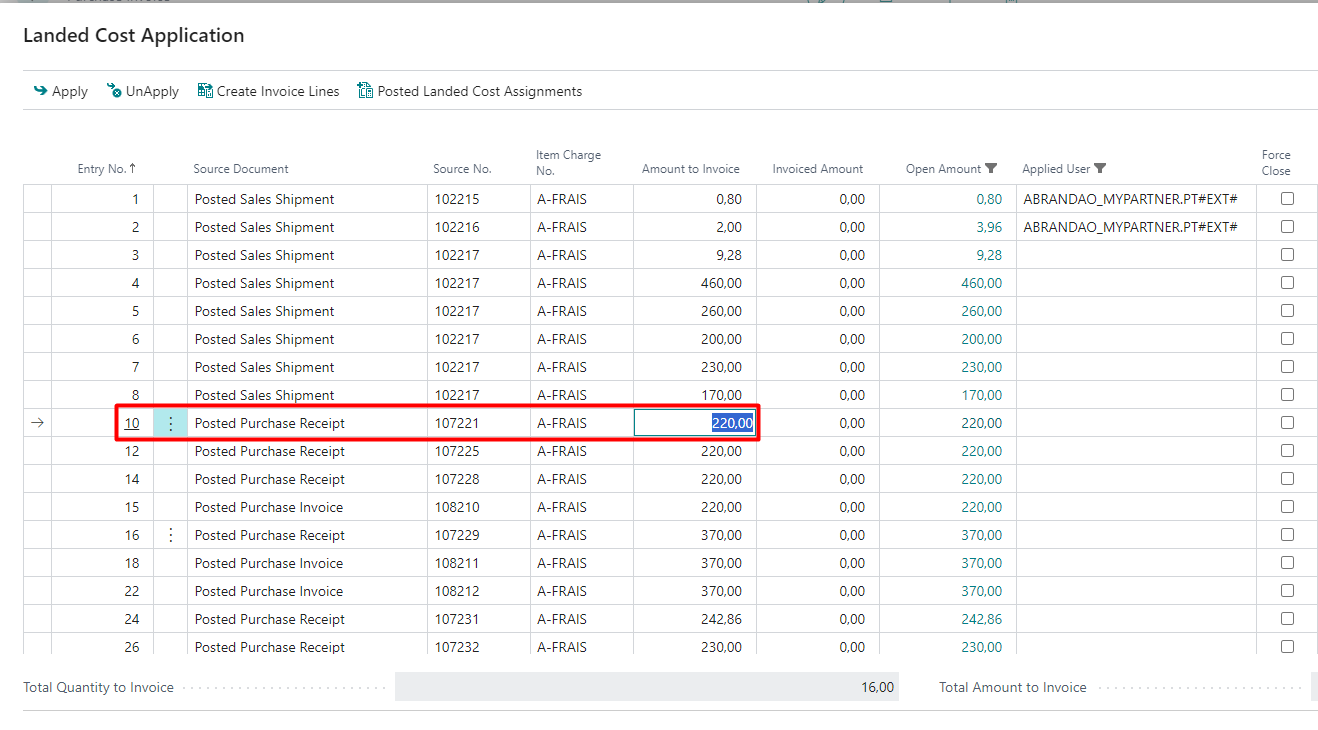Click the Source No. column header

coord(462,169)
